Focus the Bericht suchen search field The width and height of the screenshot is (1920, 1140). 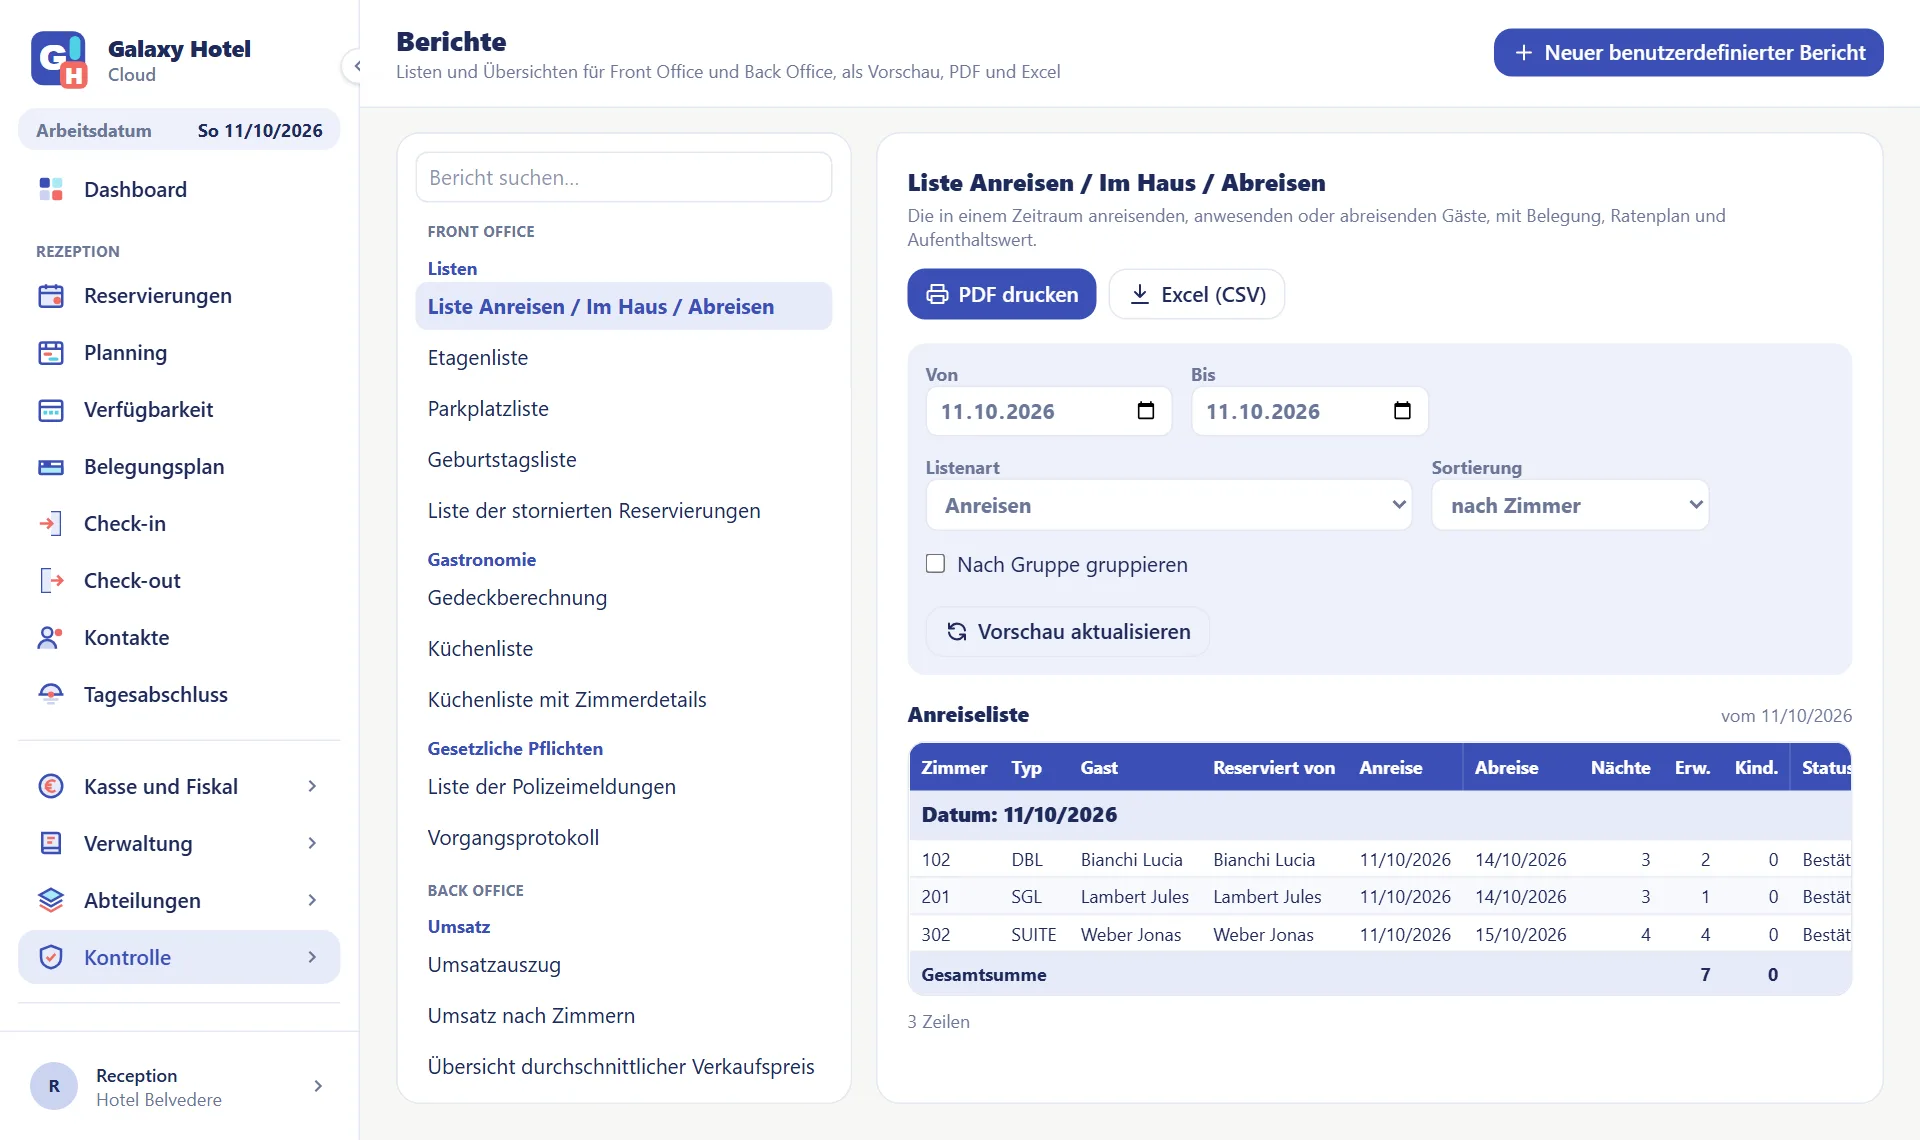pyautogui.click(x=624, y=178)
